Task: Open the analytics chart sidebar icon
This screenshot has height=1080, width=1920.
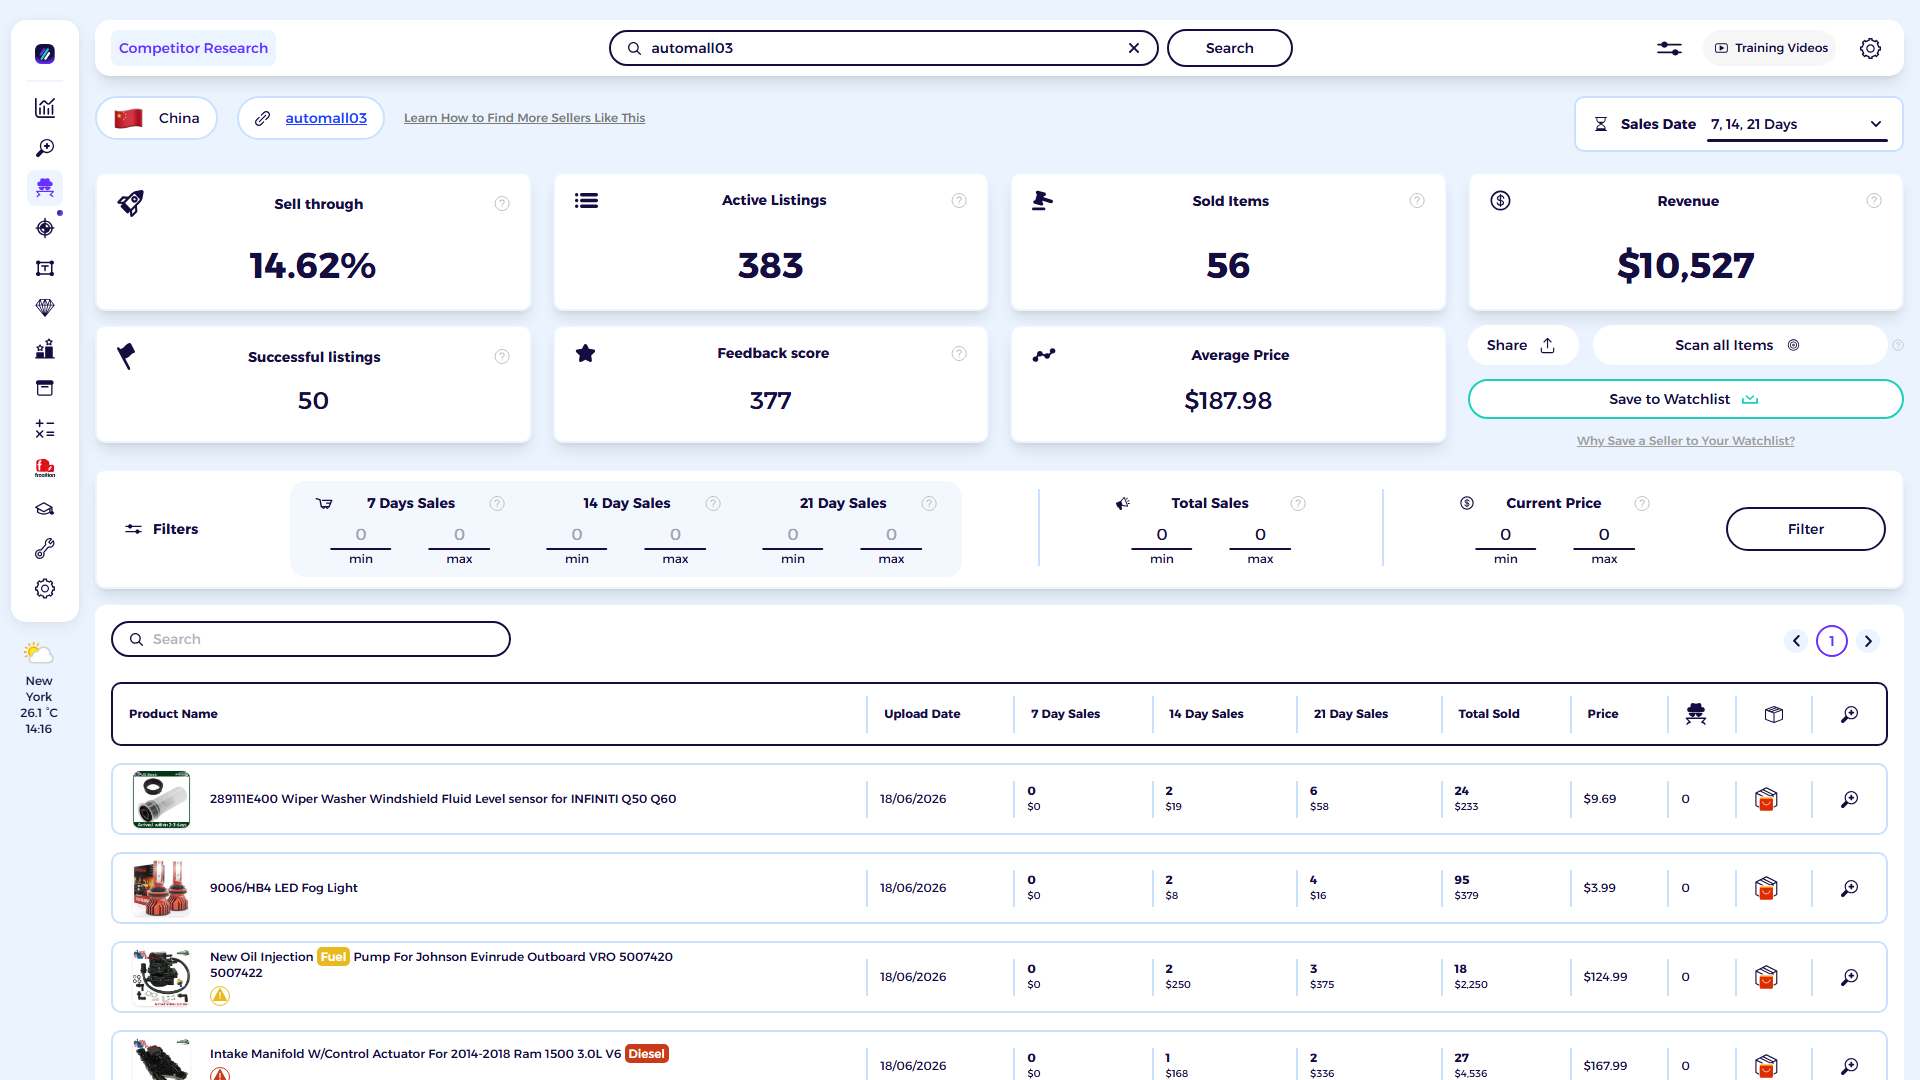Action: point(45,108)
